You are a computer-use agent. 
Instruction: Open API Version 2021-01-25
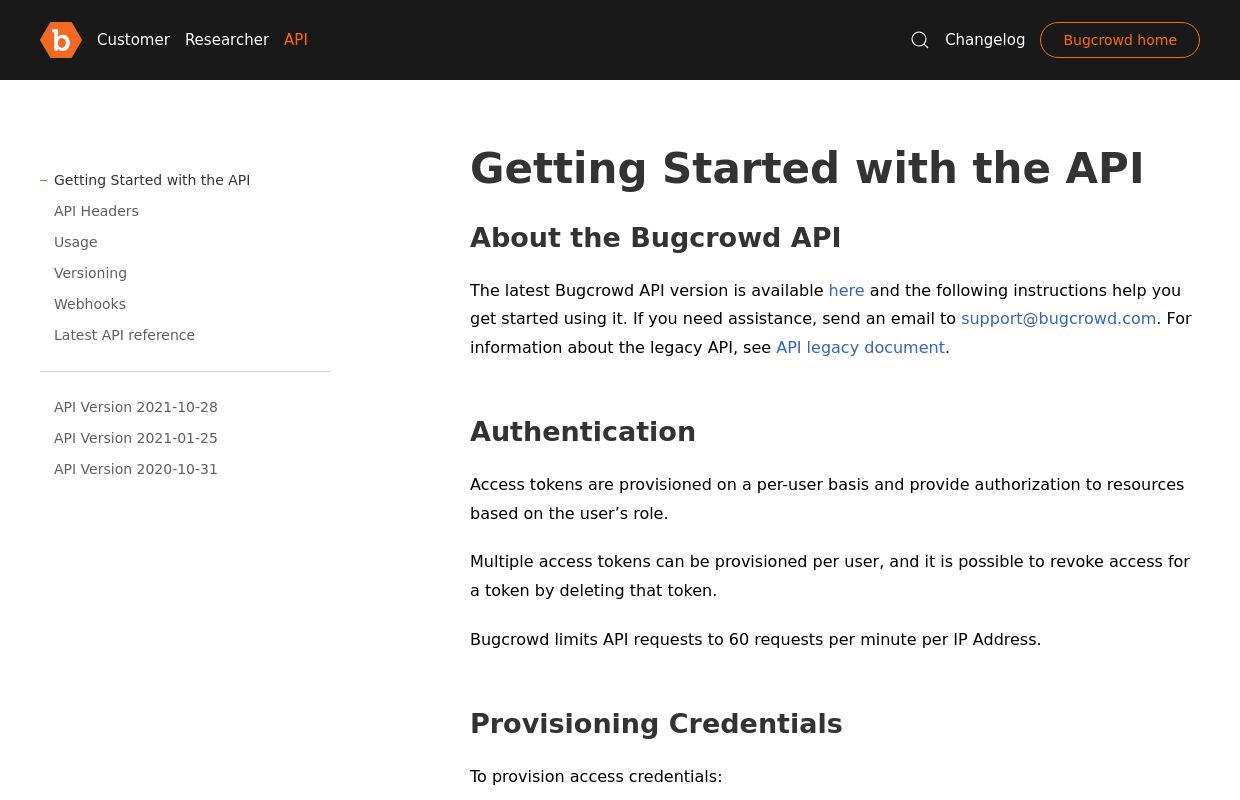(136, 438)
